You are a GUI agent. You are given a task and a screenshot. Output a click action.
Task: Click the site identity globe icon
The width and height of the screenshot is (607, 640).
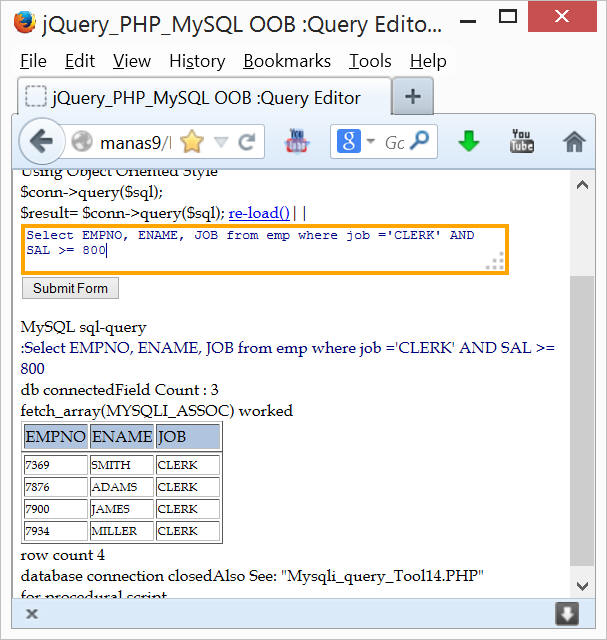coord(82,142)
